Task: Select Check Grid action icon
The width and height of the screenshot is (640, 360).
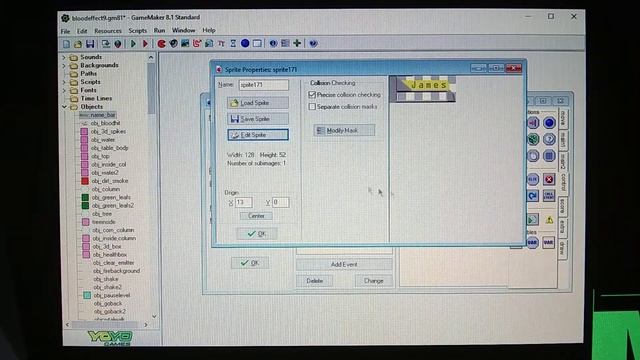Action: 549,156
